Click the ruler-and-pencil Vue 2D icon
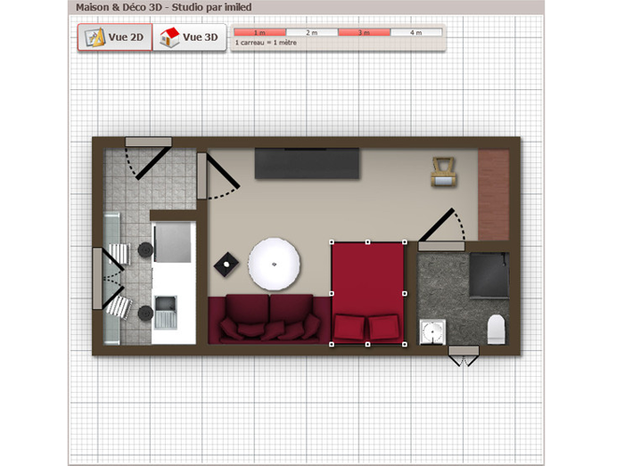 (95, 37)
